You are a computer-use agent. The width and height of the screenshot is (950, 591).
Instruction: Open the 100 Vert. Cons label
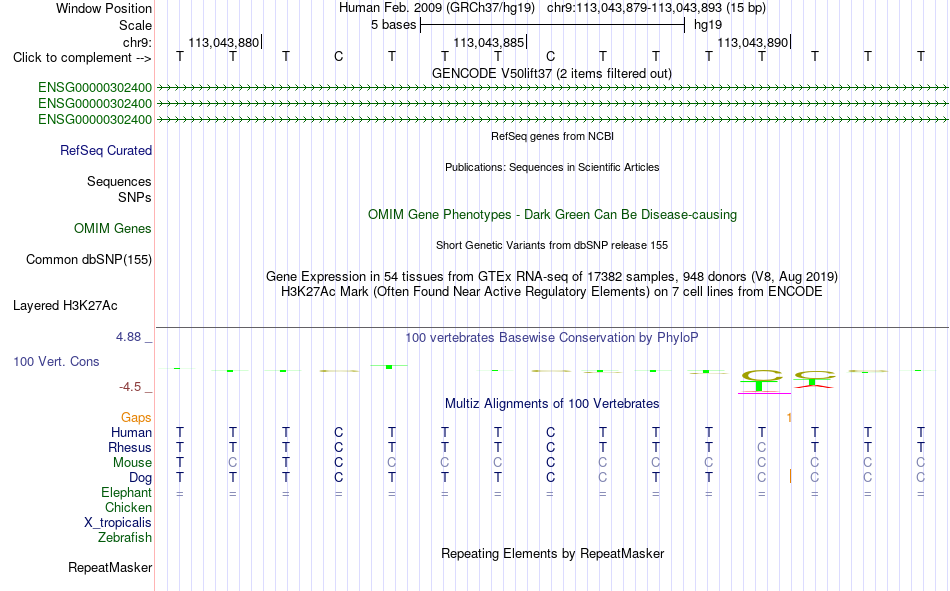point(56,361)
